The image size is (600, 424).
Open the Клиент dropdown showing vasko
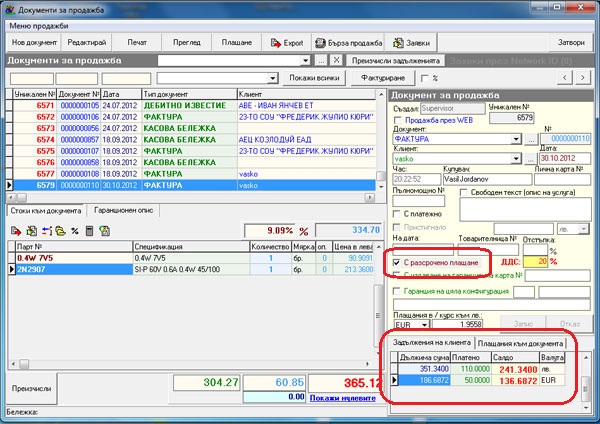517,158
